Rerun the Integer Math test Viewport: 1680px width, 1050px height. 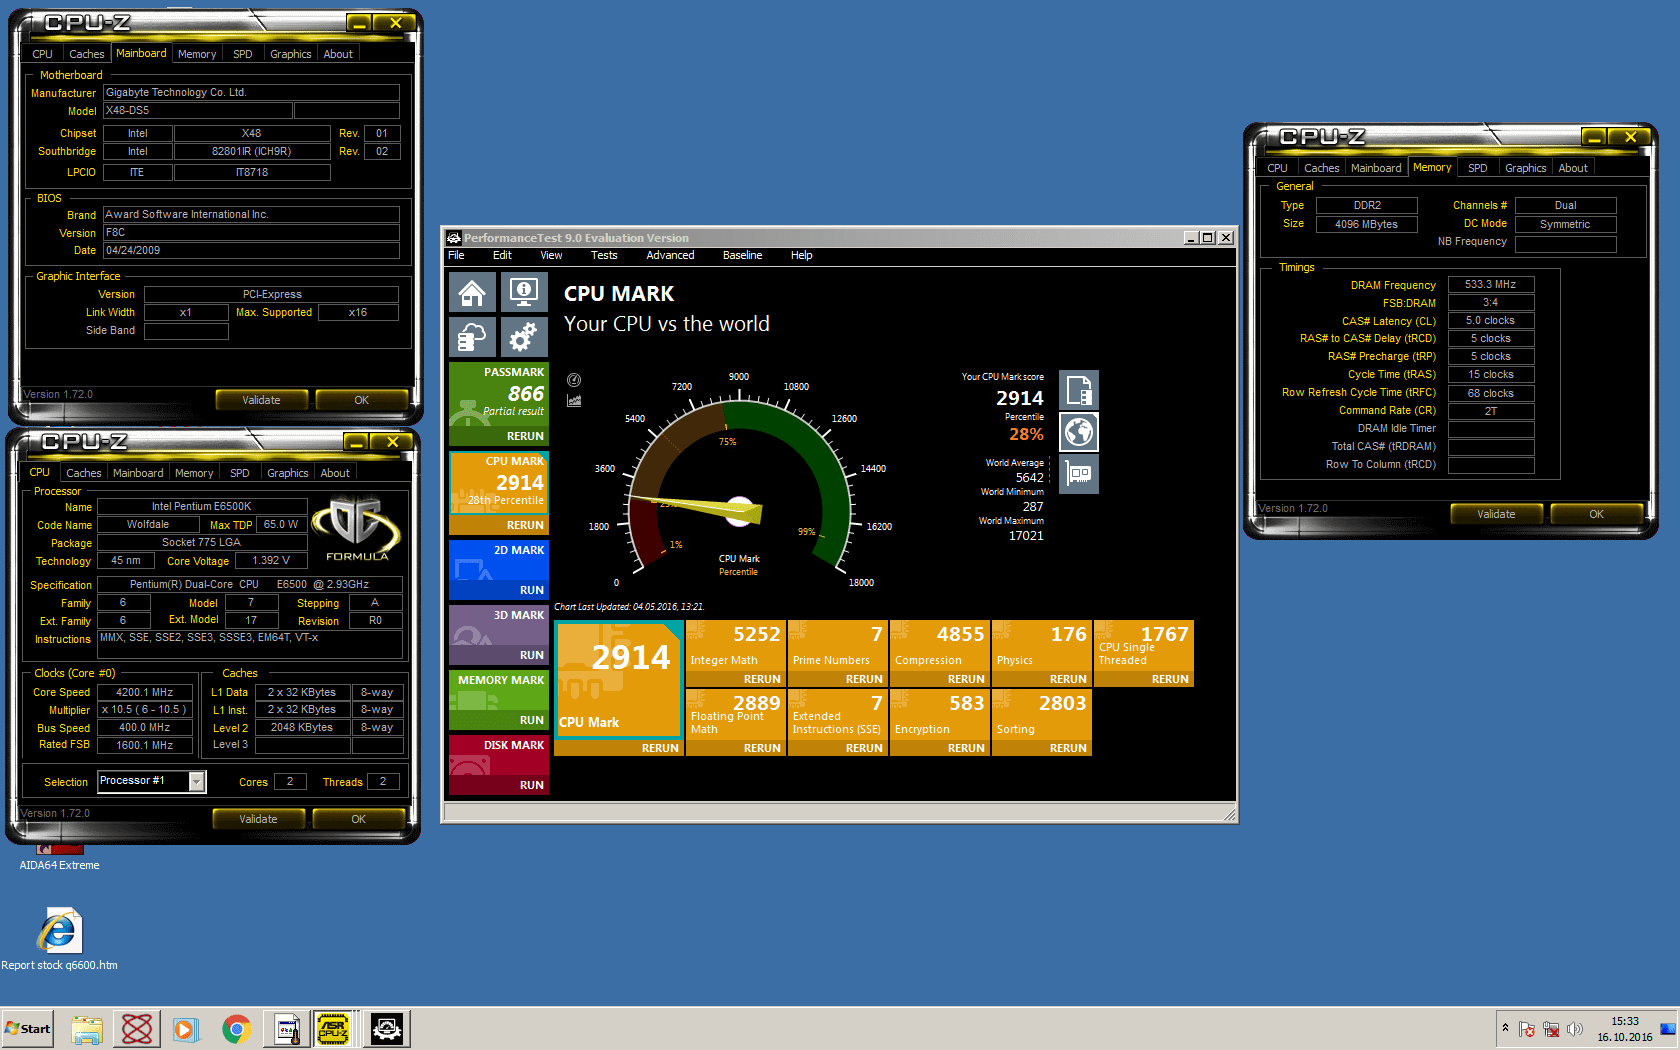[762, 679]
